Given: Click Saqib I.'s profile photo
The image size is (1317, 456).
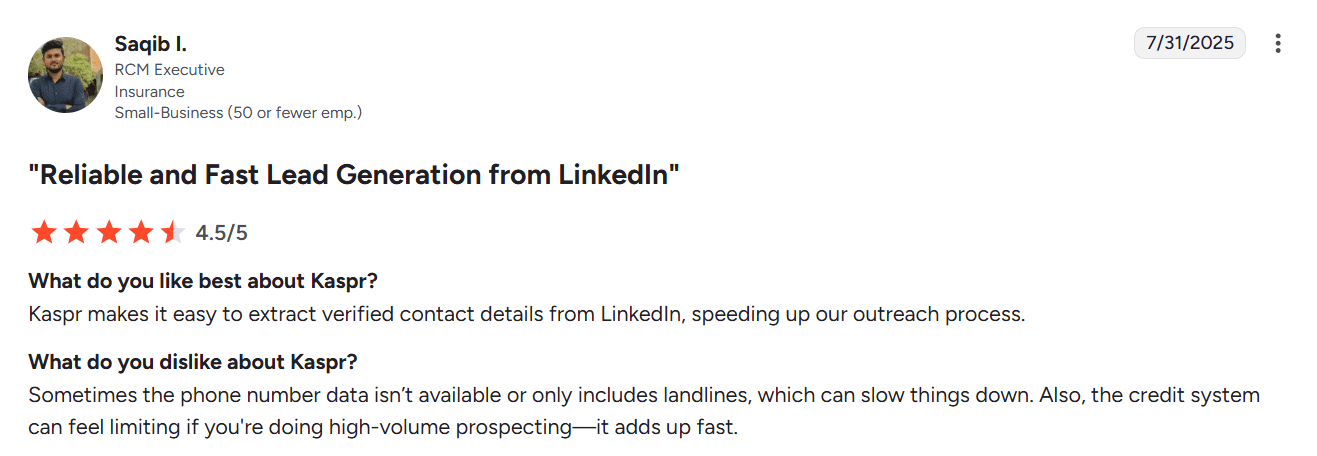Looking at the screenshot, I should tap(65, 75).
